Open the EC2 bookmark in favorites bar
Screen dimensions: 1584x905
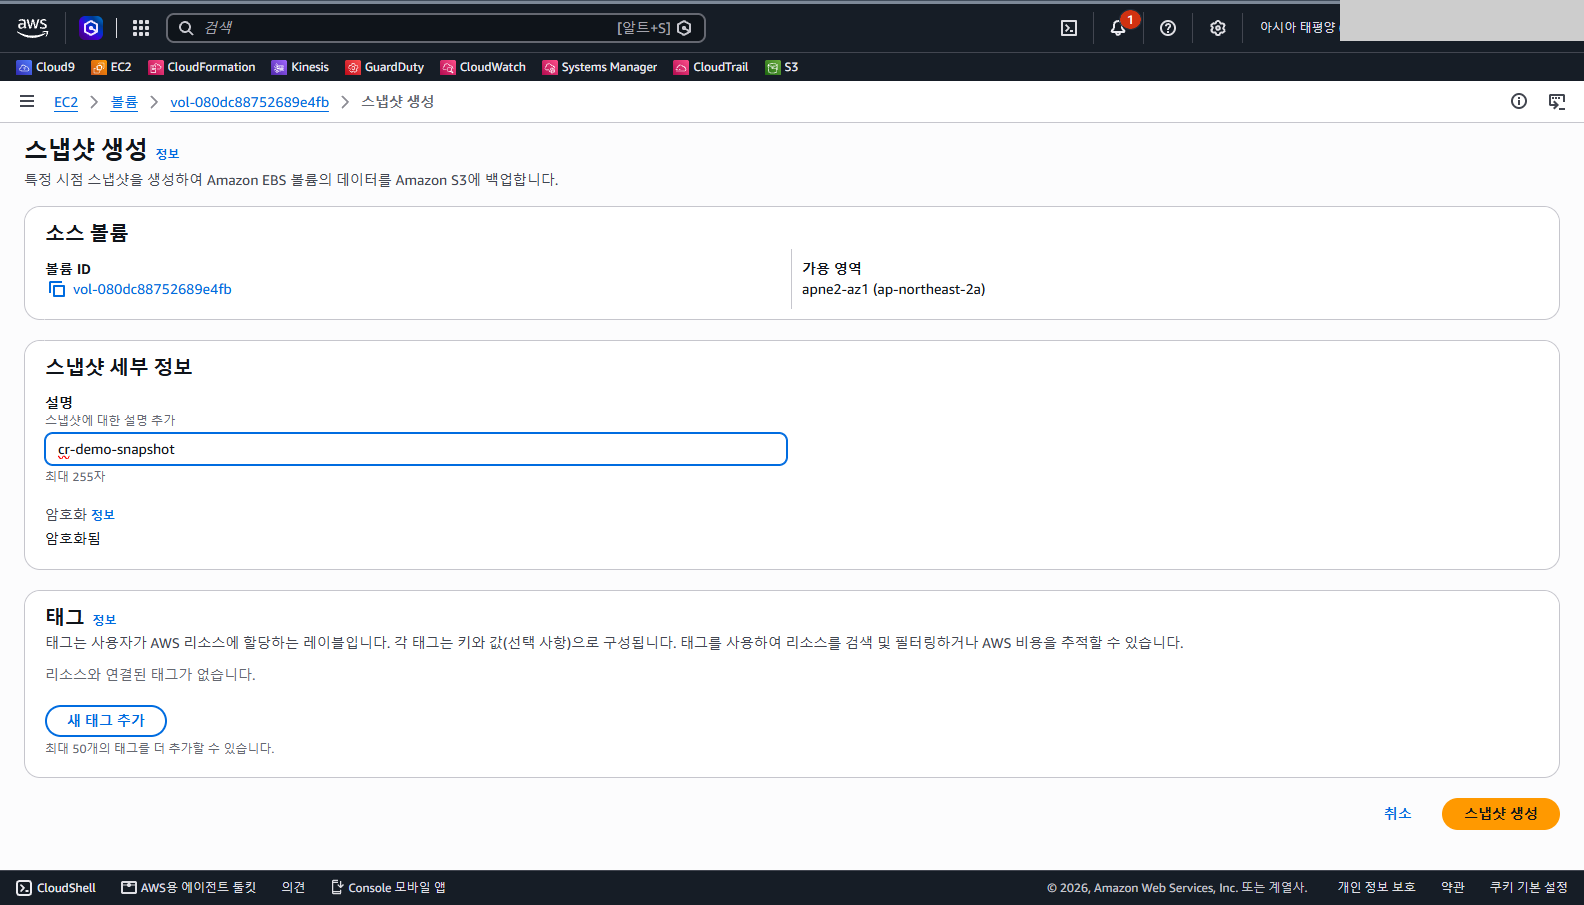[x=111, y=67]
